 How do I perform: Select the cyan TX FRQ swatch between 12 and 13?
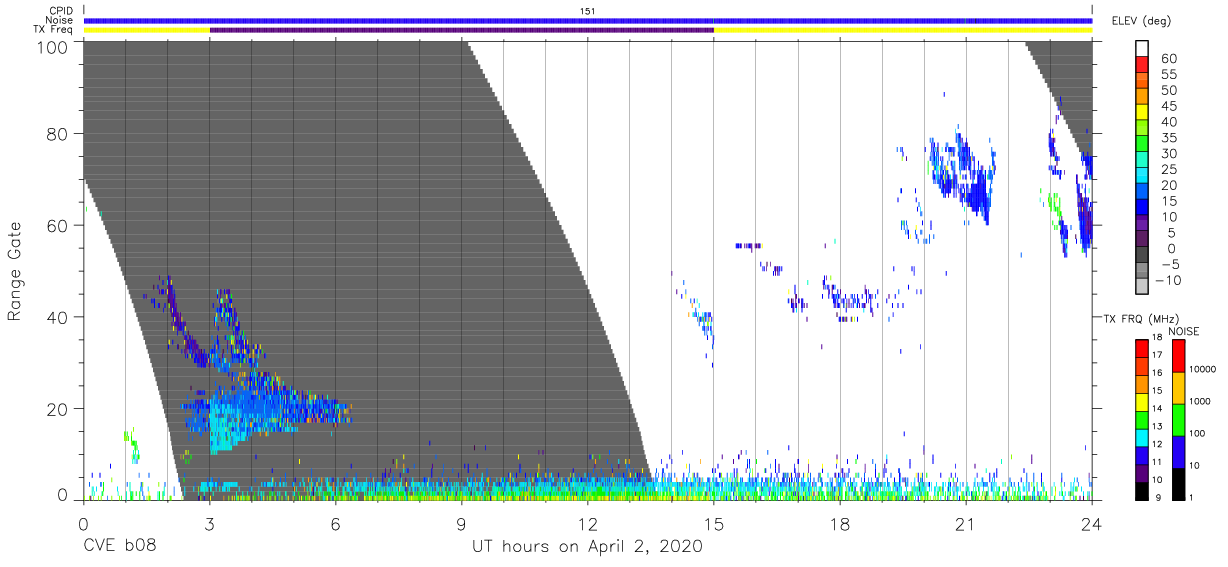[1141, 436]
